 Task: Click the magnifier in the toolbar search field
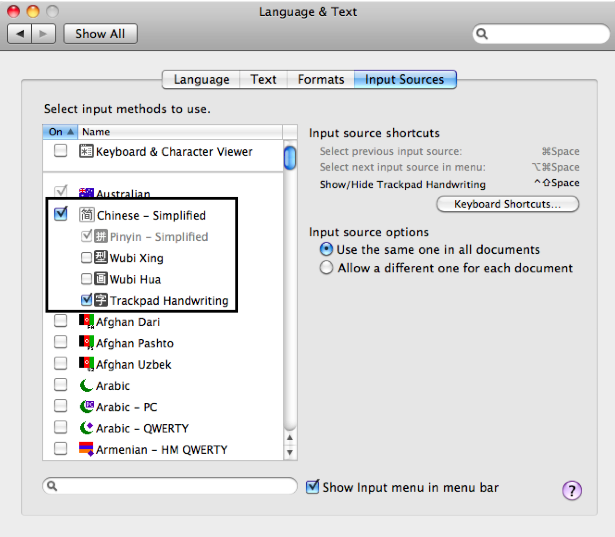coord(482,34)
